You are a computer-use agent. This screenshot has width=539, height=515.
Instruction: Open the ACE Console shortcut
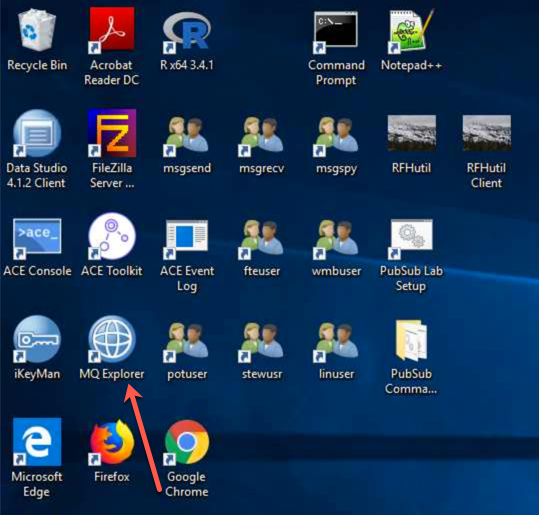[x=37, y=238]
